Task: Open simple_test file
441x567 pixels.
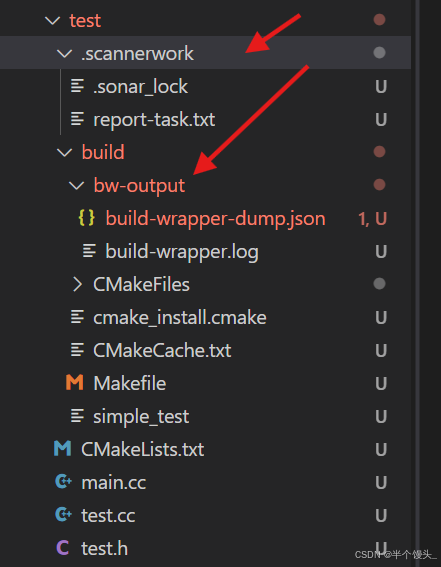Action: point(205,416)
